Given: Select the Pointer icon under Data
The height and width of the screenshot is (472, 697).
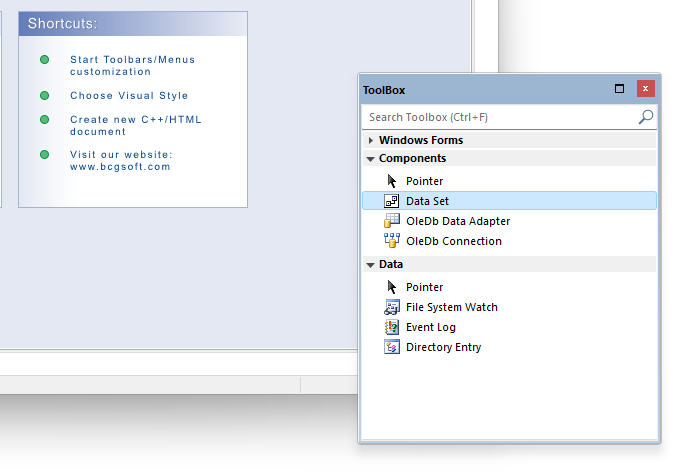Looking at the screenshot, I should 392,287.
